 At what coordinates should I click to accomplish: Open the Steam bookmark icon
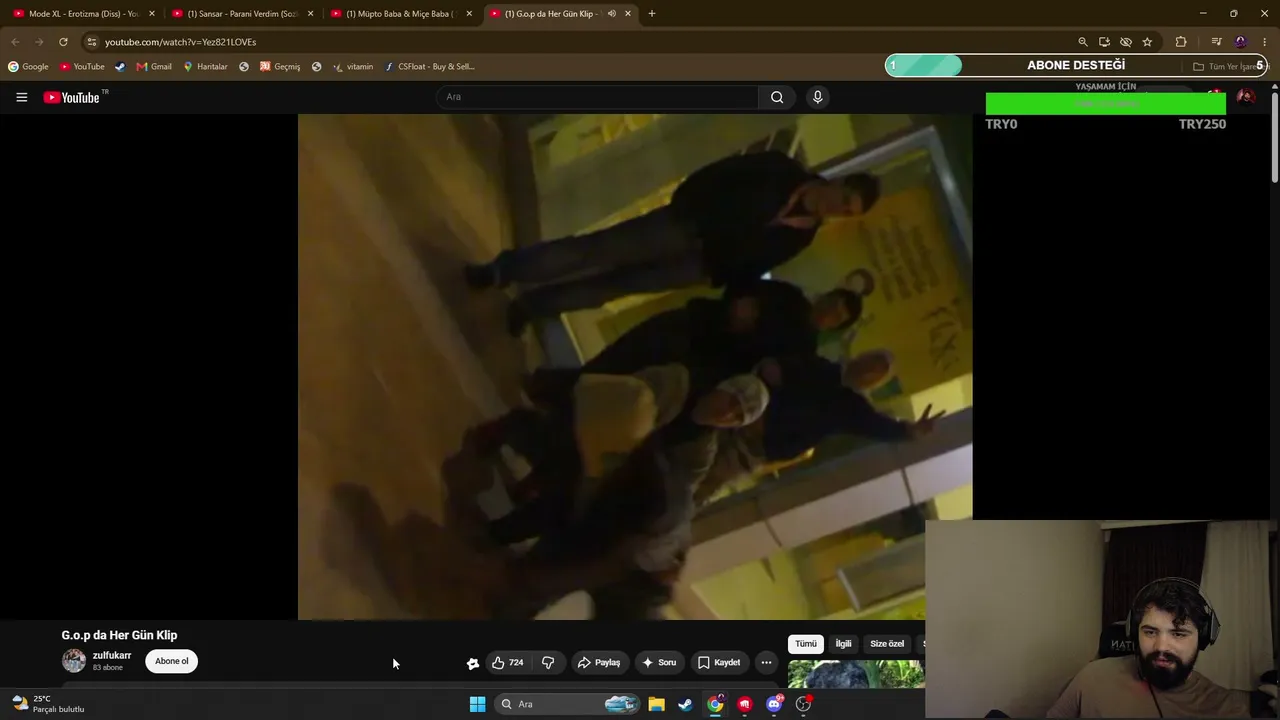(120, 67)
